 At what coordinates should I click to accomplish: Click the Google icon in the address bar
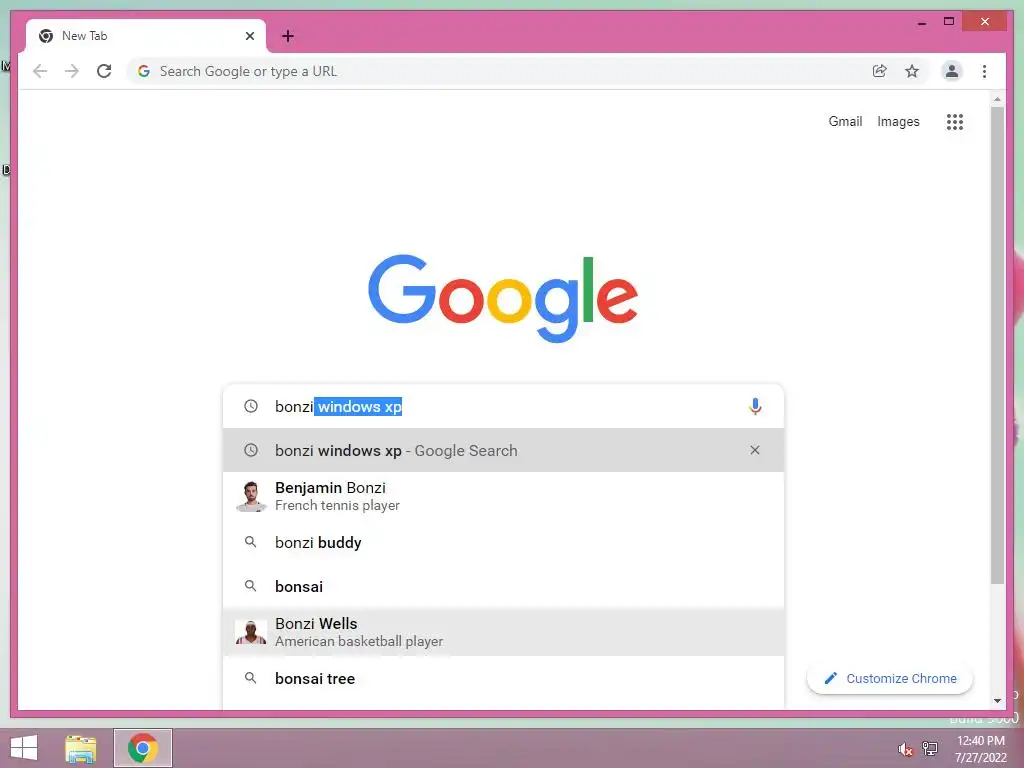coord(144,71)
